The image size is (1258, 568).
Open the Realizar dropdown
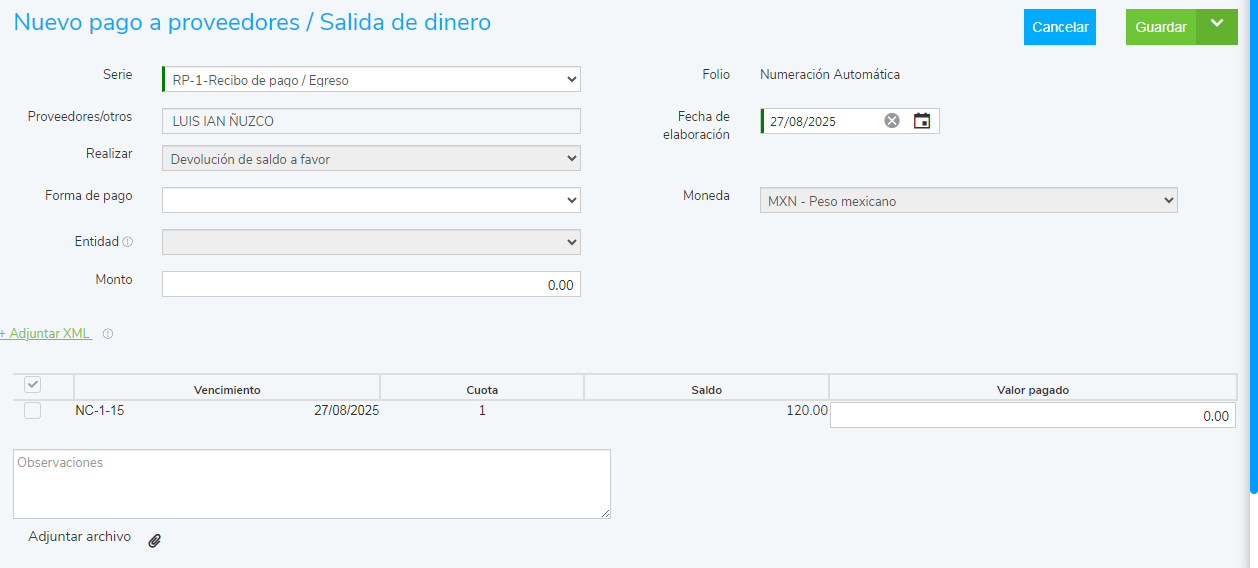pyautogui.click(x=371, y=158)
